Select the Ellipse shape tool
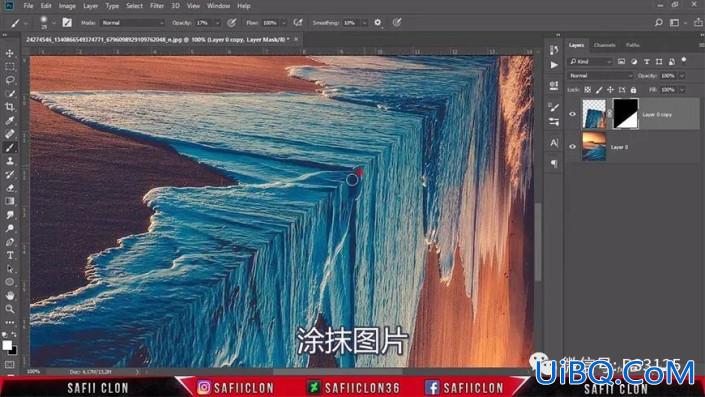The height and width of the screenshot is (397, 705). (9, 282)
